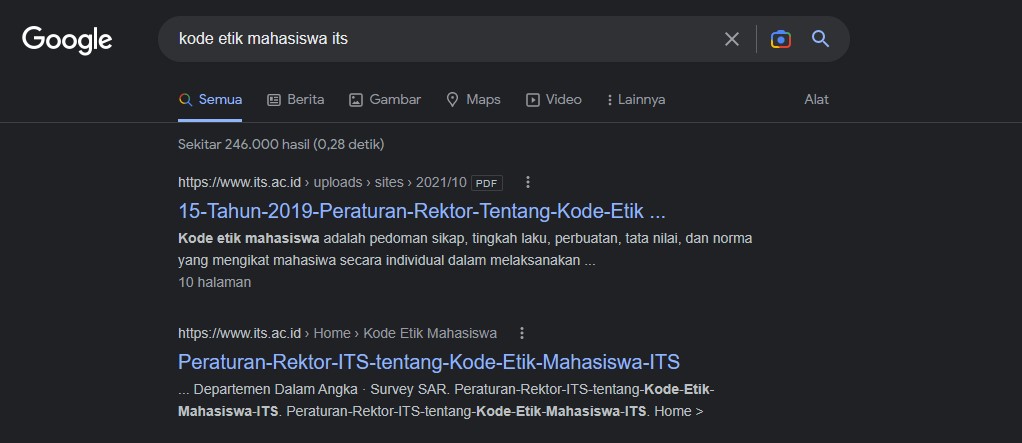Viewport: 1022px width, 443px height.
Task: Open three-dot menu for the PDF result
Action: (528, 182)
